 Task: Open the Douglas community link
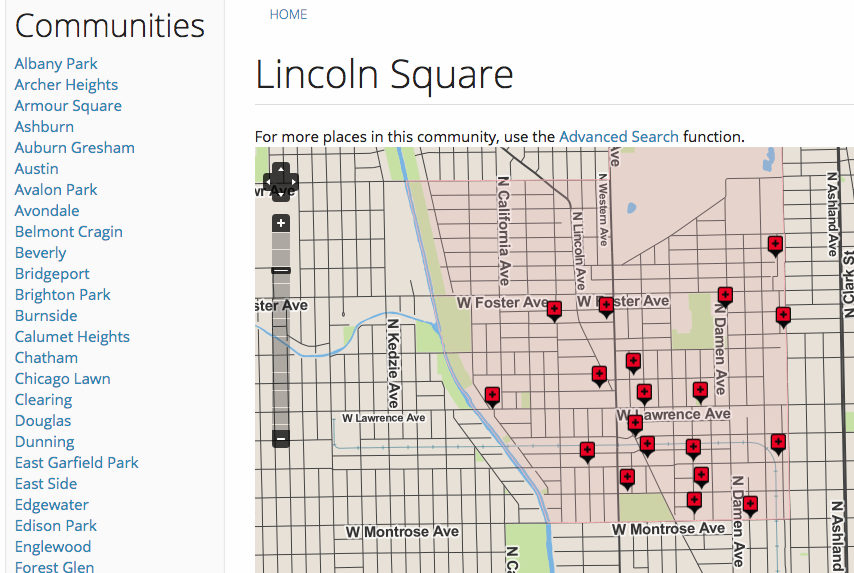tap(43, 421)
